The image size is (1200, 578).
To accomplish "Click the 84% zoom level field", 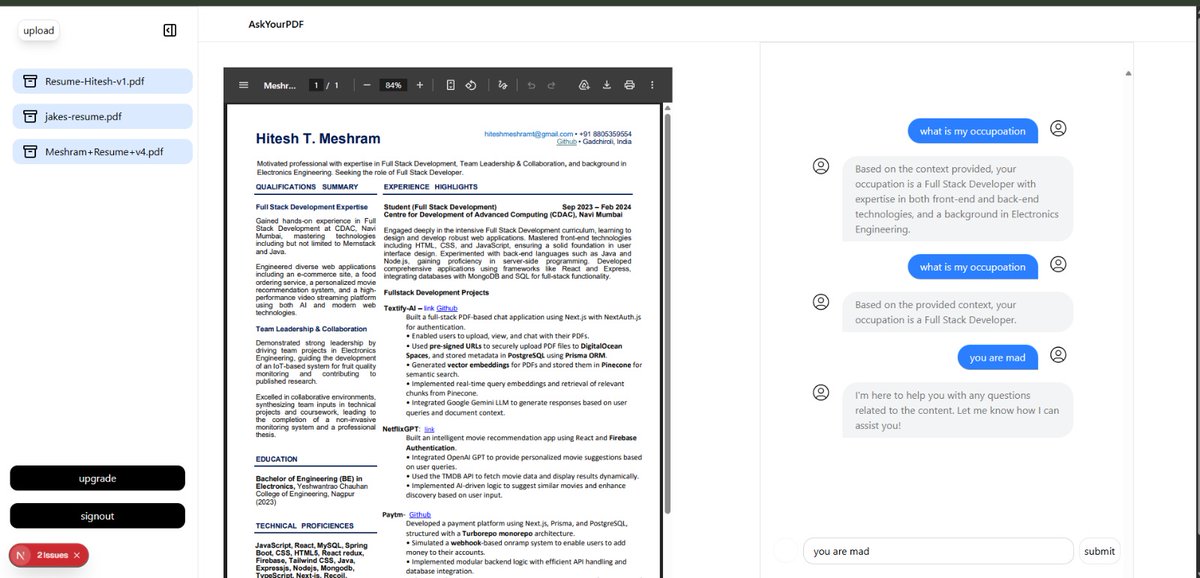I will (x=394, y=85).
